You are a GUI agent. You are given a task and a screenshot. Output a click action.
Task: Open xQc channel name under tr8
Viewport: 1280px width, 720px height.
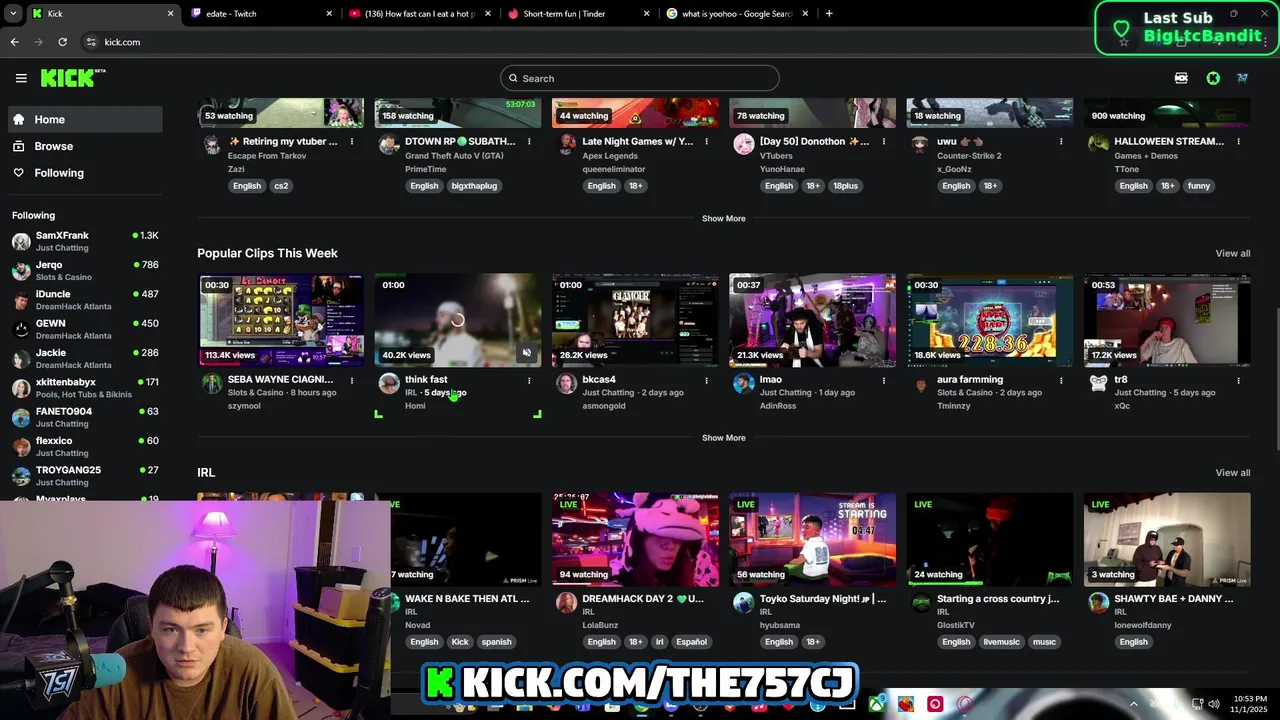coord(1122,406)
